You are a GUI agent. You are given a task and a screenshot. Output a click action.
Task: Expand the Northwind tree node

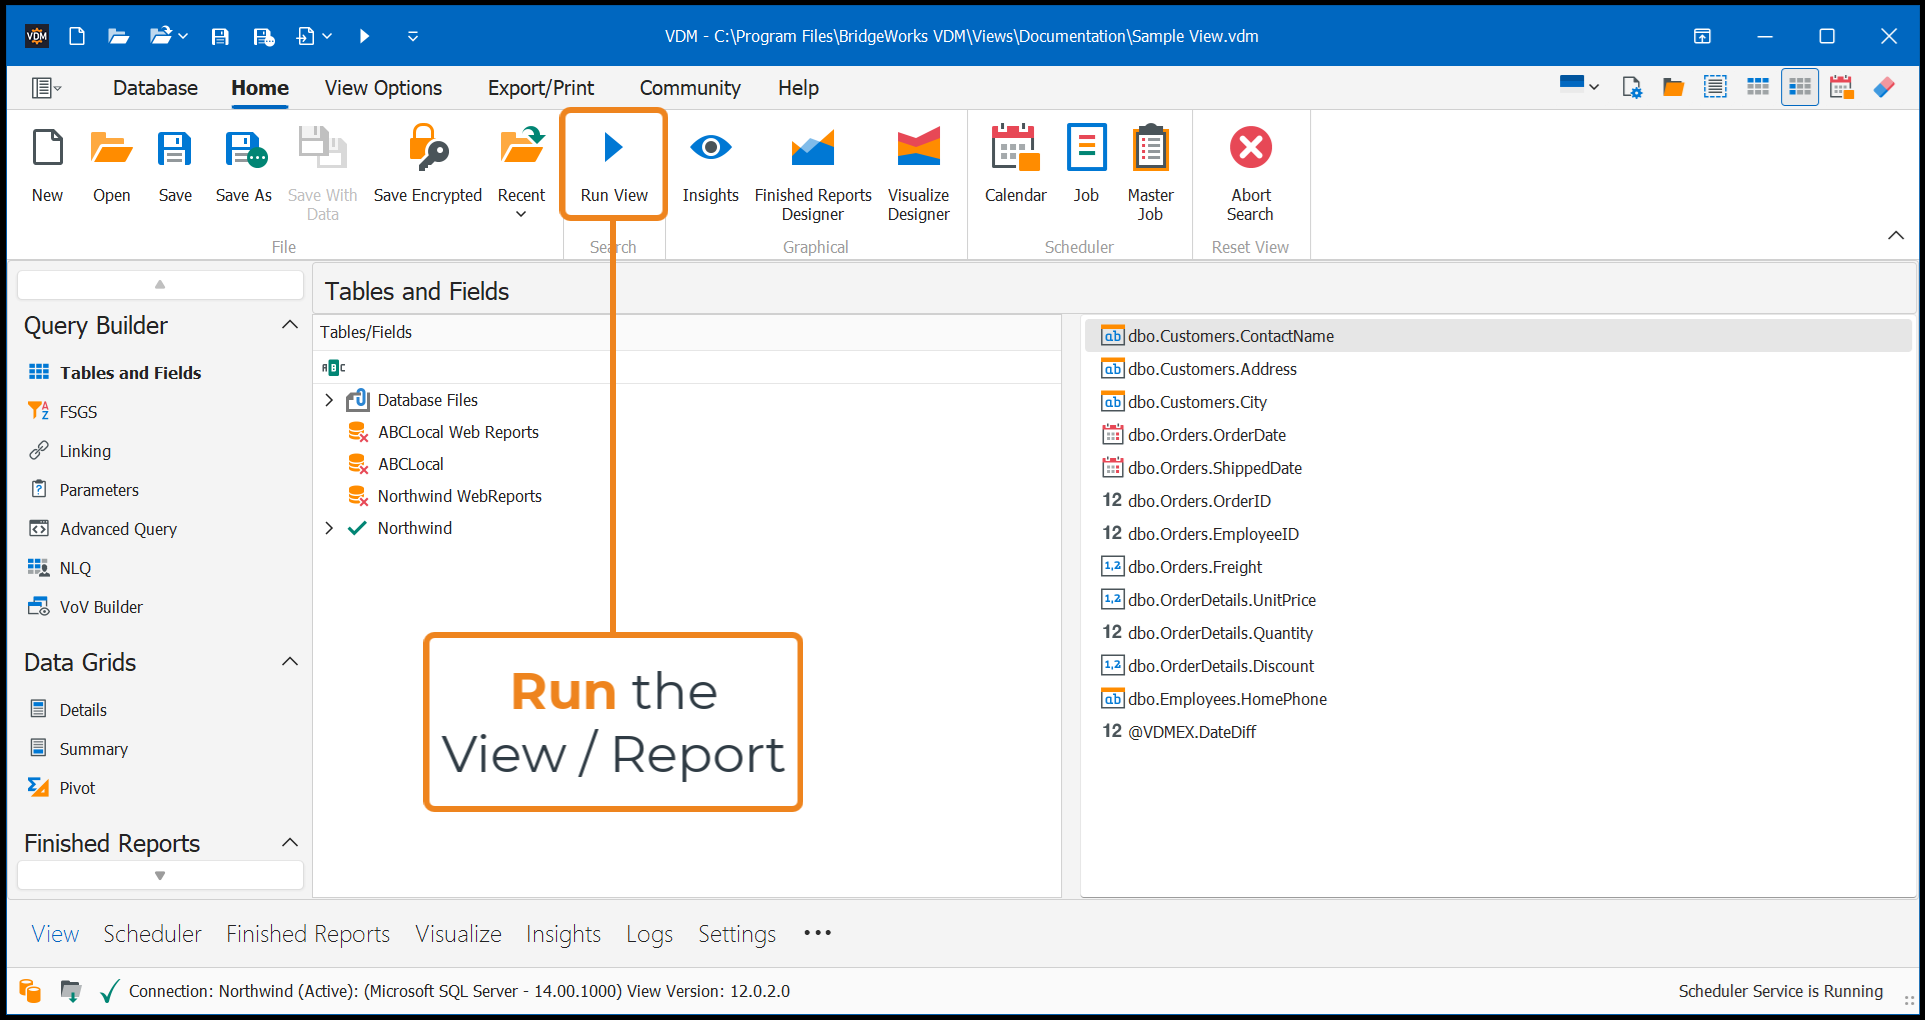point(329,528)
